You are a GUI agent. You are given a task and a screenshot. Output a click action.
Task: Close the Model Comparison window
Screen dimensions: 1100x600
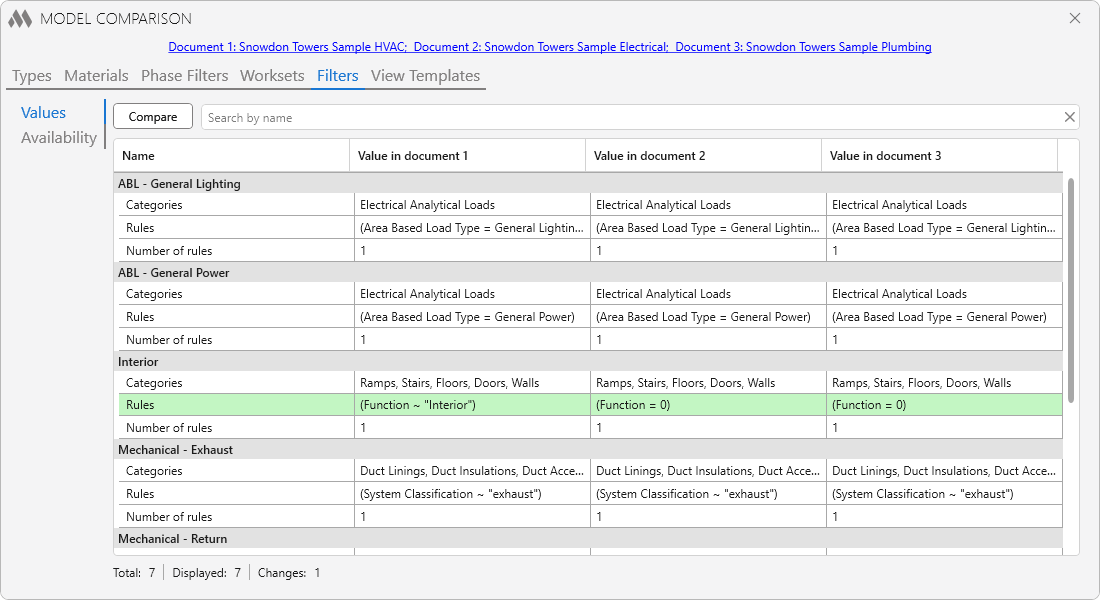point(1075,18)
